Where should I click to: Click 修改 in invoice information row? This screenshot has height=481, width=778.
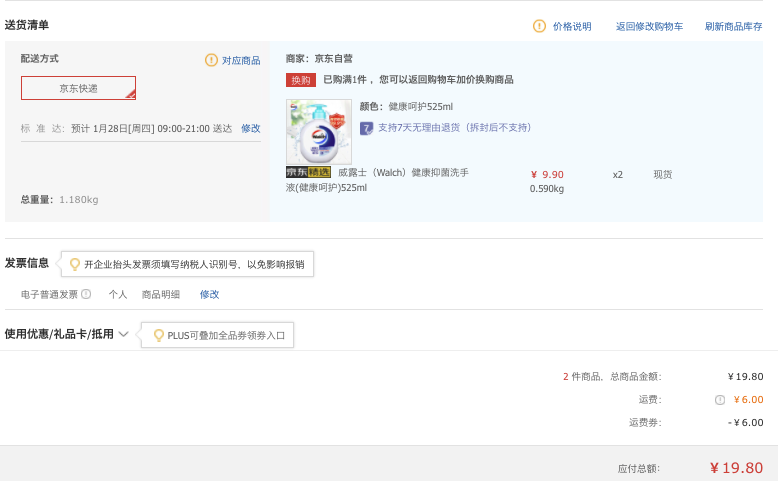click(x=209, y=294)
